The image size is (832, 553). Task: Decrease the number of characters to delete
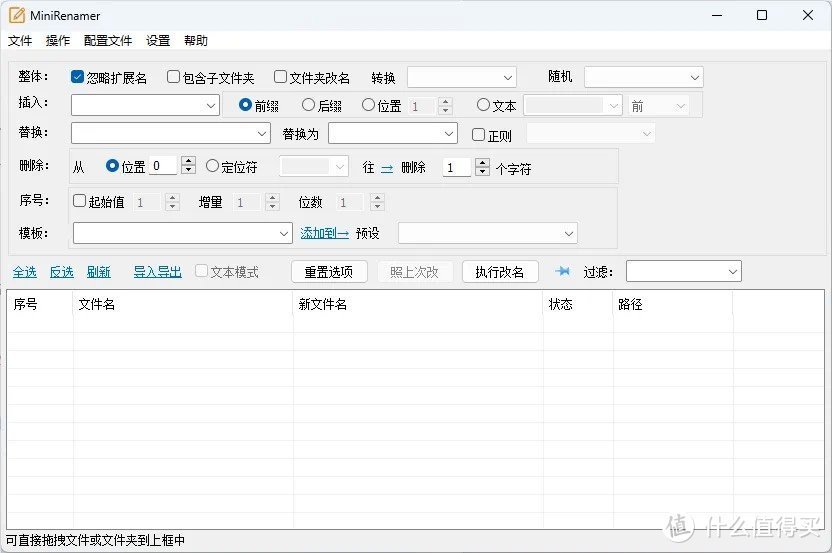482,172
